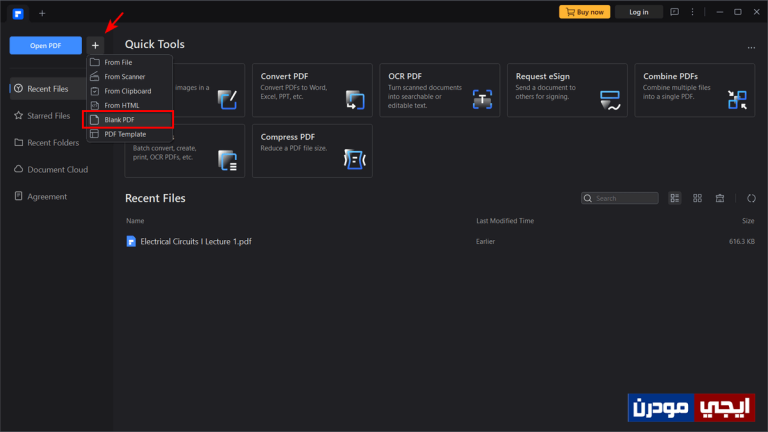Viewport: 768px width, 432px height.
Task: Click the plus create-PDF button beside Open PDF
Action: coord(95,46)
